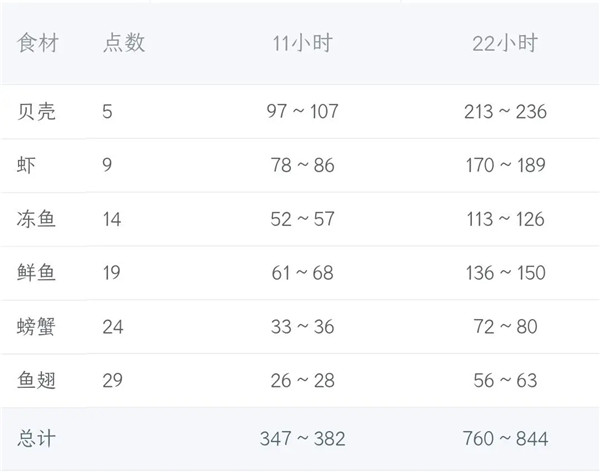Viewport: 600px width, 473px height.
Task: Click the 78 ~ 86 value
Action: point(302,165)
